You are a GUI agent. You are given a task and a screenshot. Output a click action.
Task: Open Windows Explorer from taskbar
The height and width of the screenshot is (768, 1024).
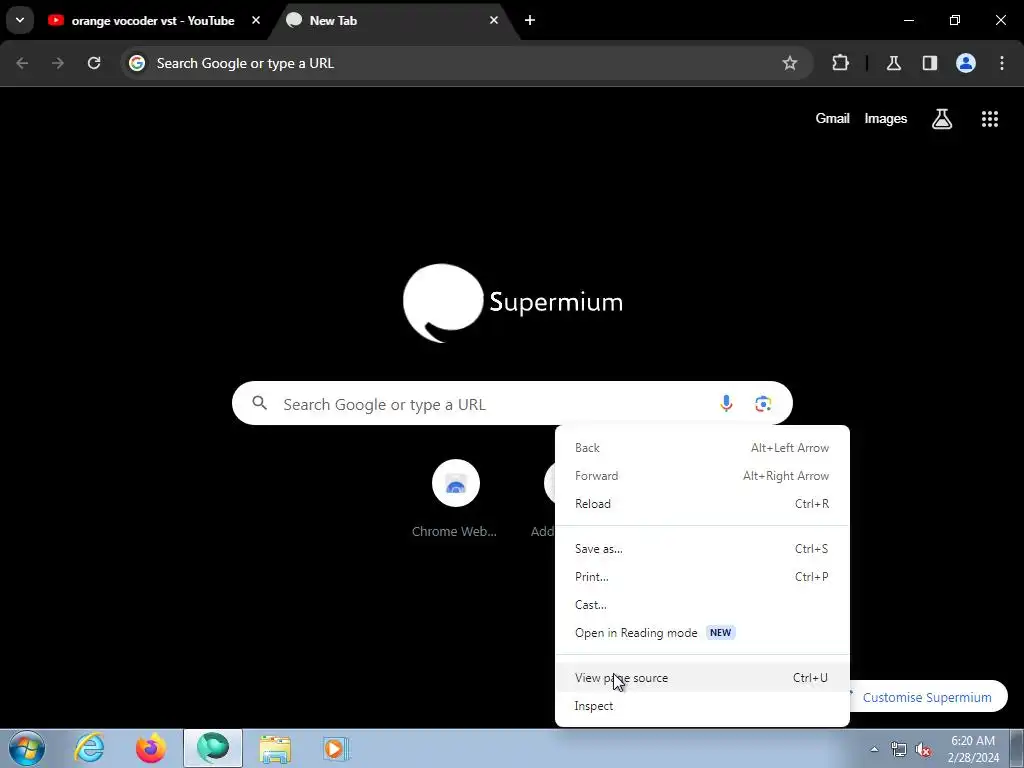(275, 749)
